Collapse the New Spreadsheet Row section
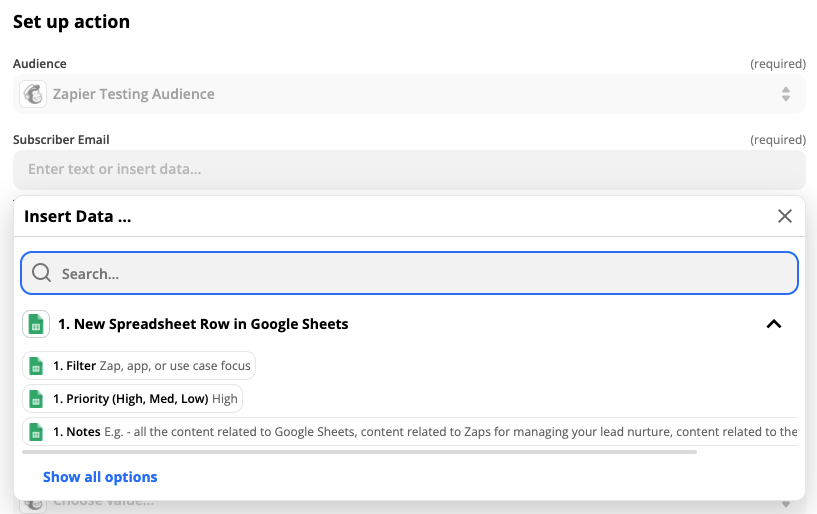 tap(773, 324)
